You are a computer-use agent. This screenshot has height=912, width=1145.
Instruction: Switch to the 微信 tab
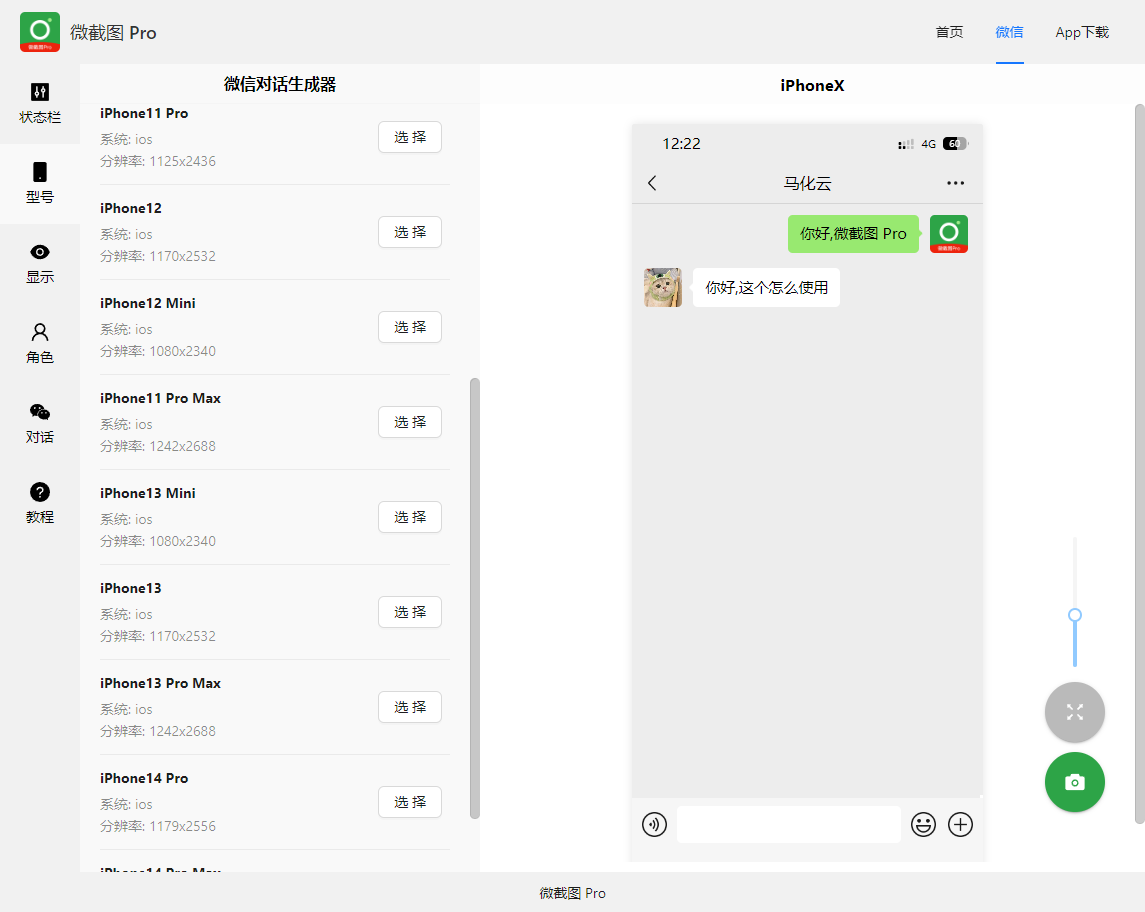tap(1009, 32)
